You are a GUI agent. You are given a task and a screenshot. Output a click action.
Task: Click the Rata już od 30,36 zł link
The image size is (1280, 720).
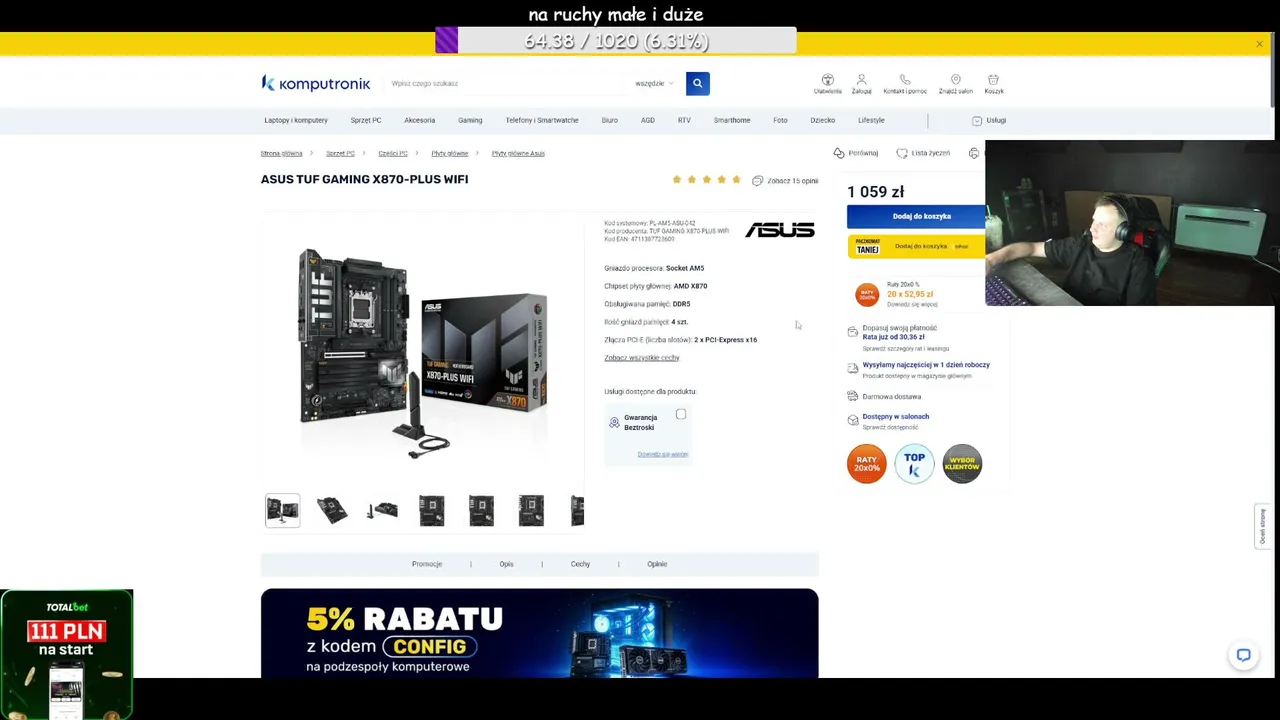click(x=894, y=337)
